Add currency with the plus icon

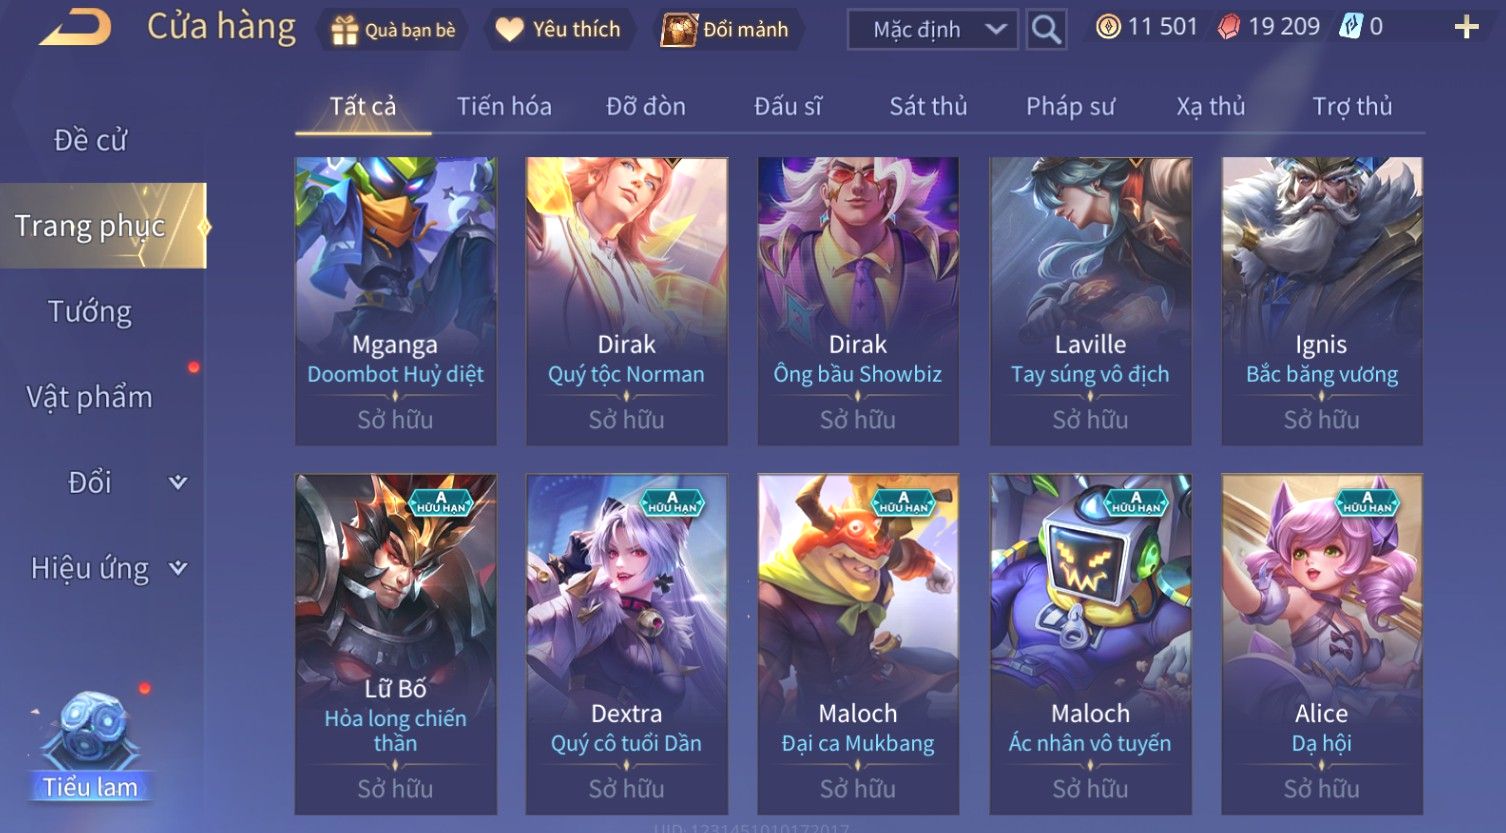[x=1466, y=27]
